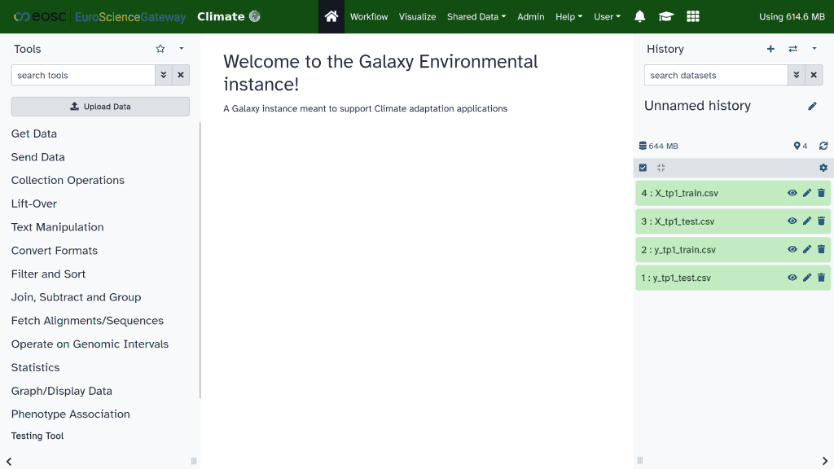The width and height of the screenshot is (834, 470).
Task: Edit attributes of X_tp1_test.csv
Action: pyautogui.click(x=807, y=221)
